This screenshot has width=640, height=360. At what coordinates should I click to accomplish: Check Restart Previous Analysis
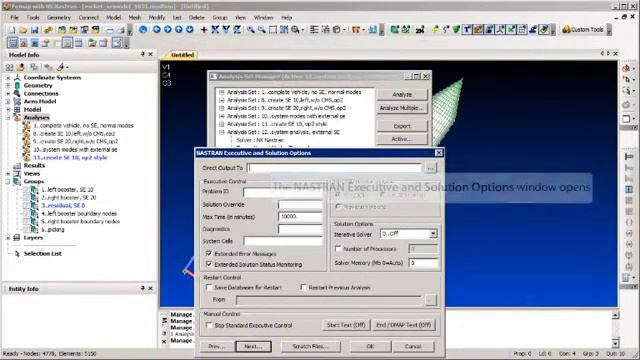(303, 287)
